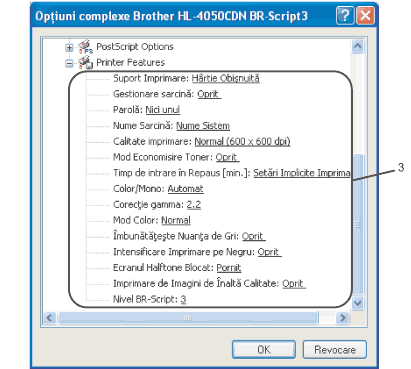Select Intensificare Imprimare pe Negru label
This screenshot has width=411, height=369.
pyautogui.click(x=184, y=252)
